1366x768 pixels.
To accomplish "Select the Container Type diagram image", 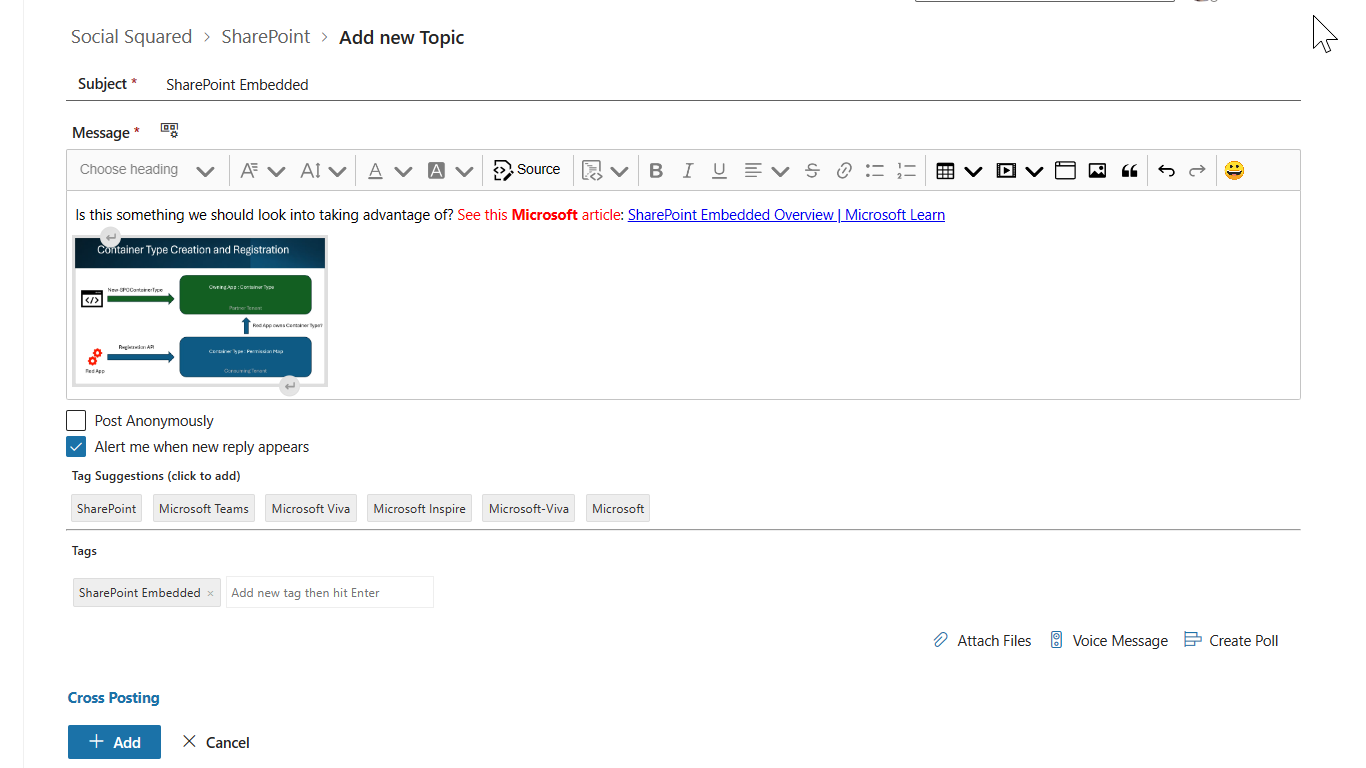I will pos(200,311).
